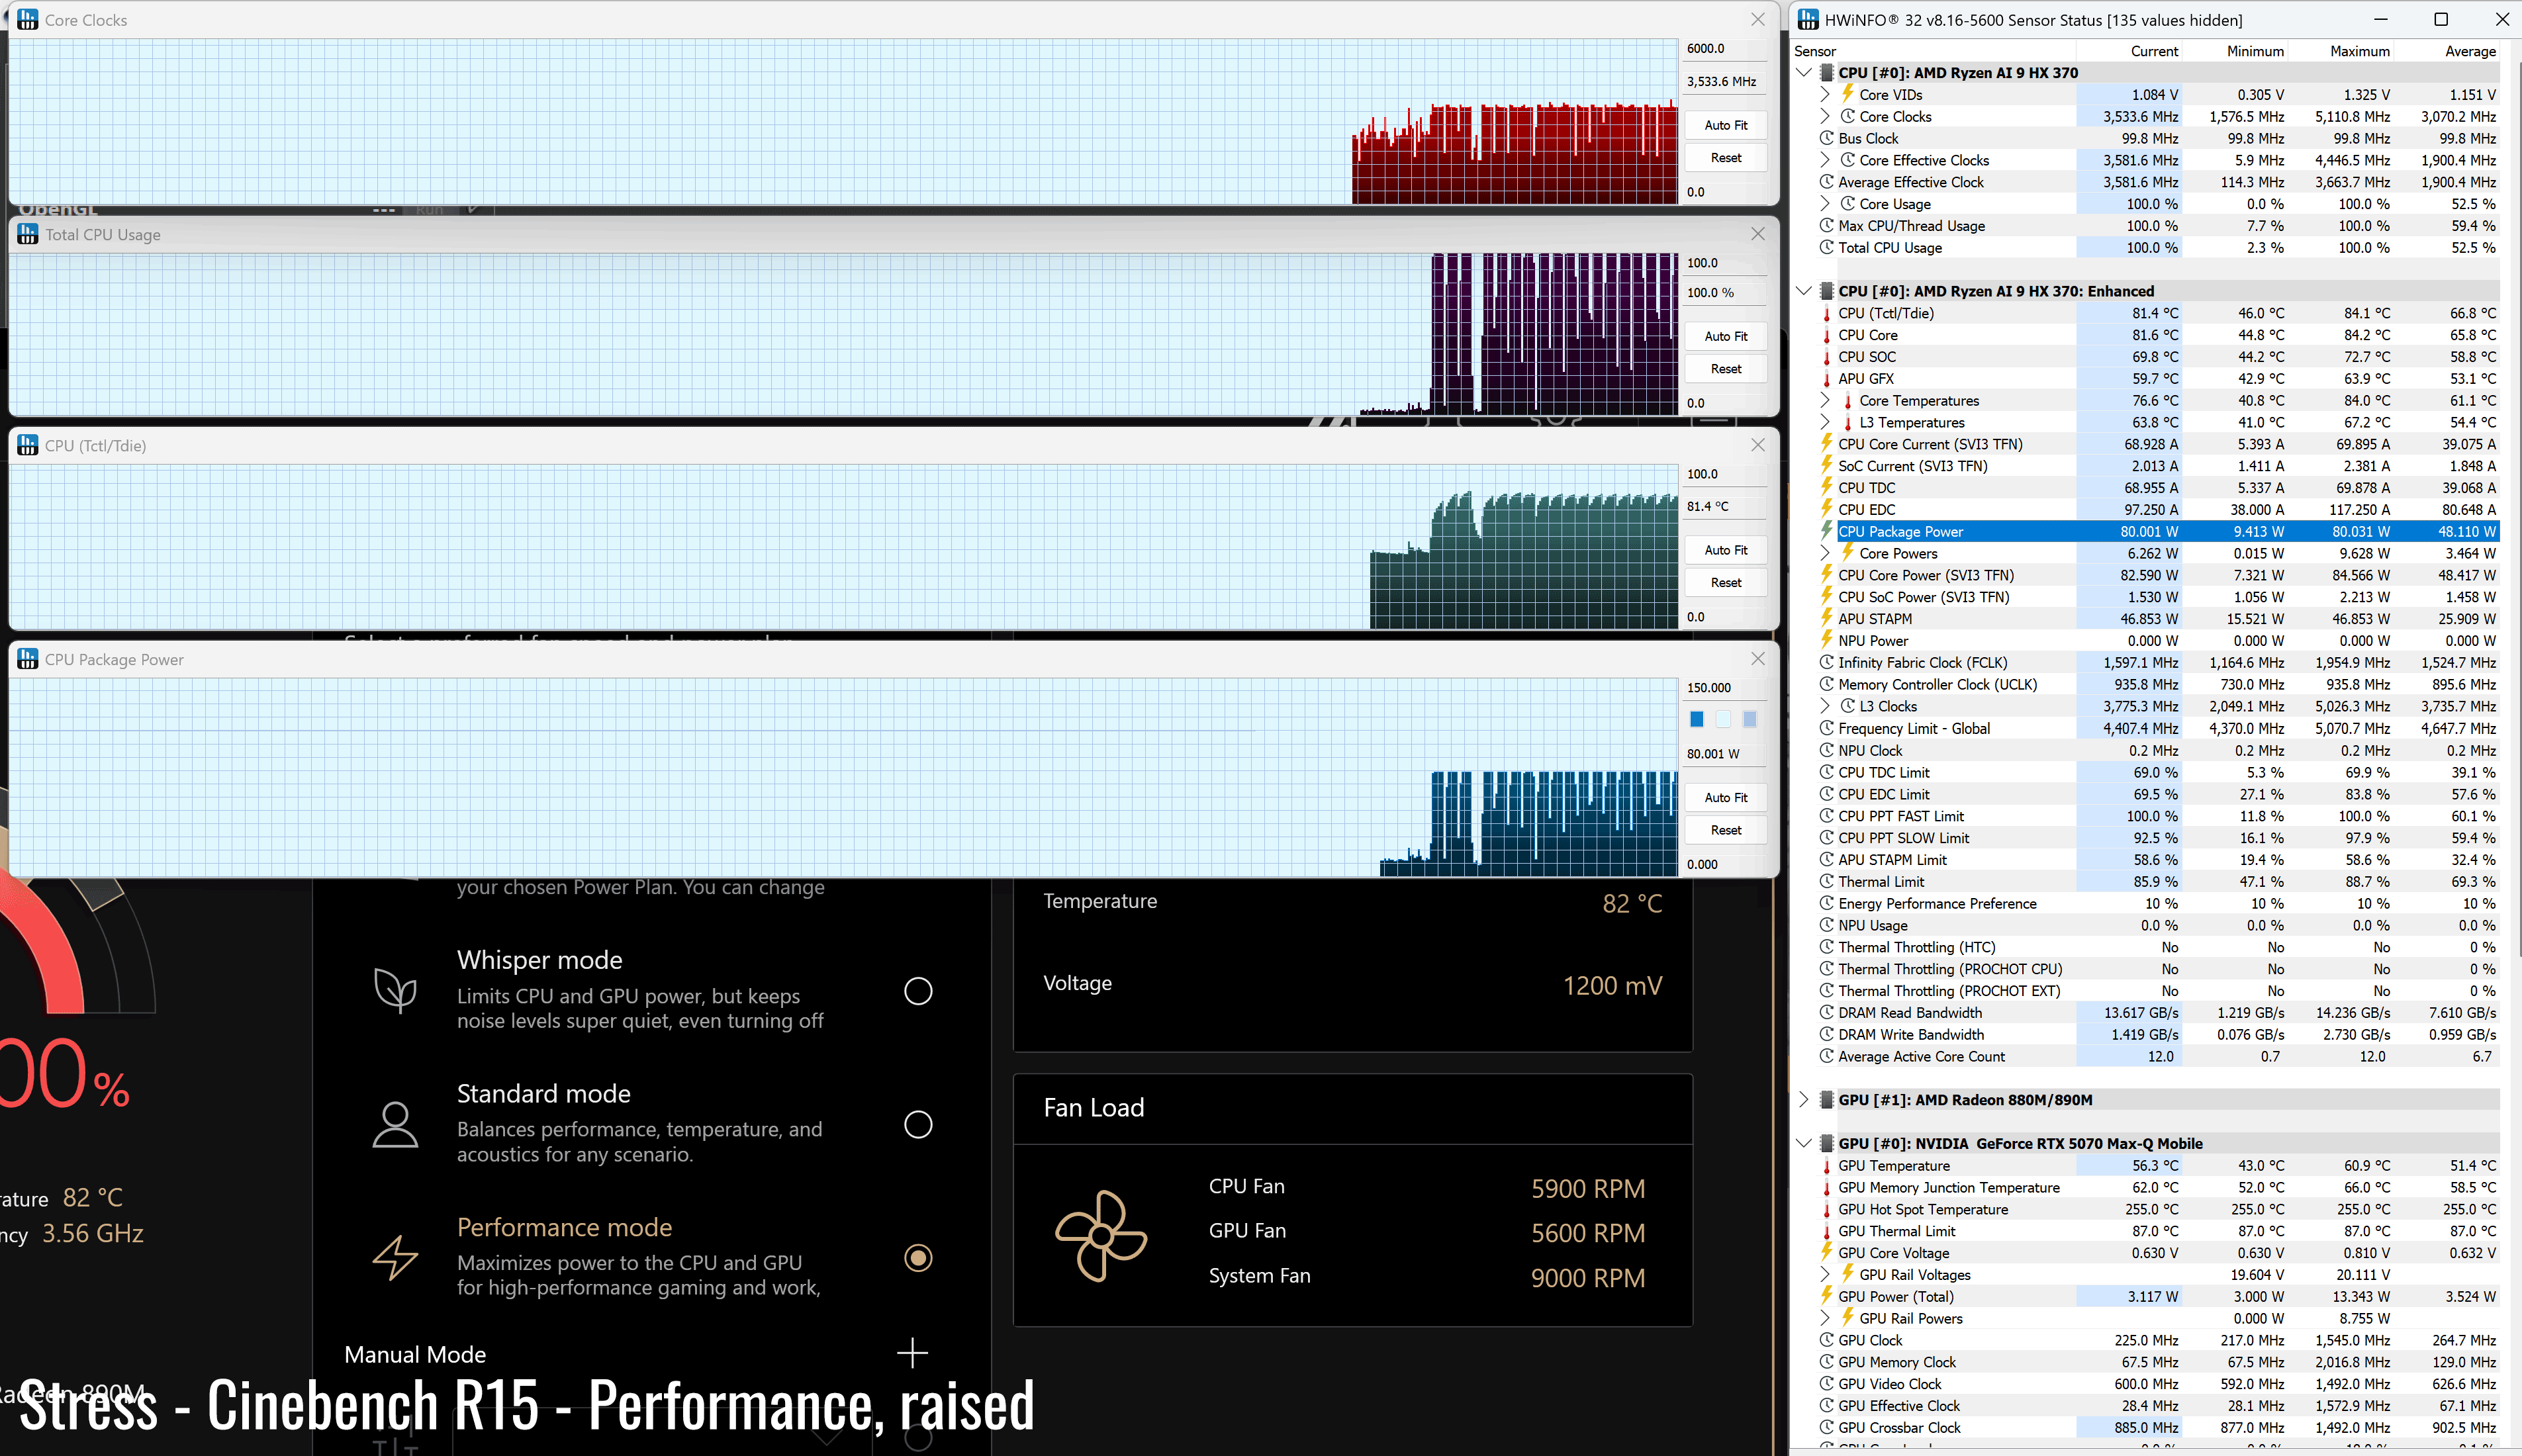Screen dimensions: 2522x1456
Task: Click the thermometer icon next to CPU (Tctl/Tdie)
Action: pos(1826,313)
